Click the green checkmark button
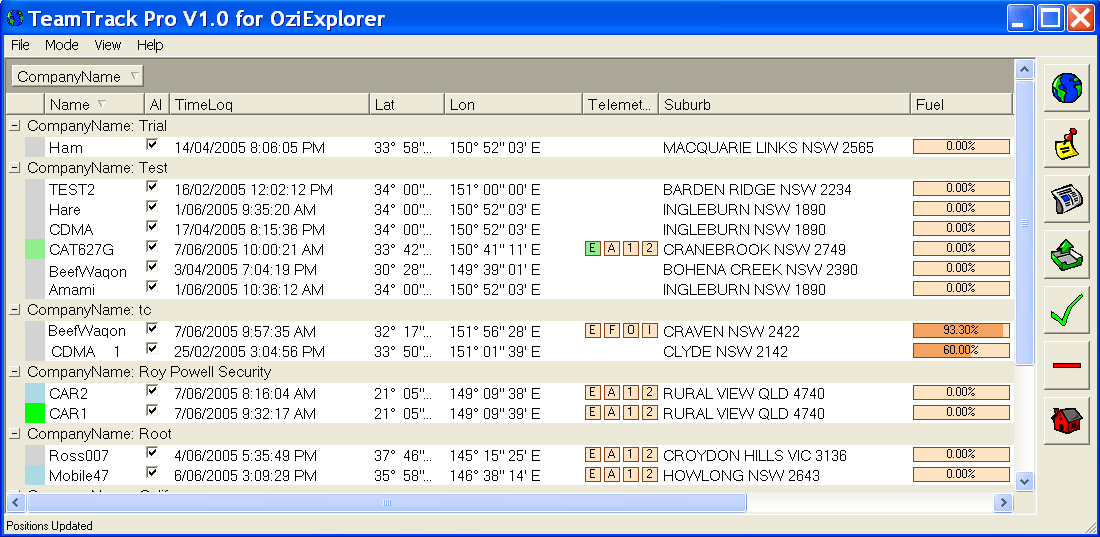This screenshot has width=1100, height=537. click(1066, 310)
